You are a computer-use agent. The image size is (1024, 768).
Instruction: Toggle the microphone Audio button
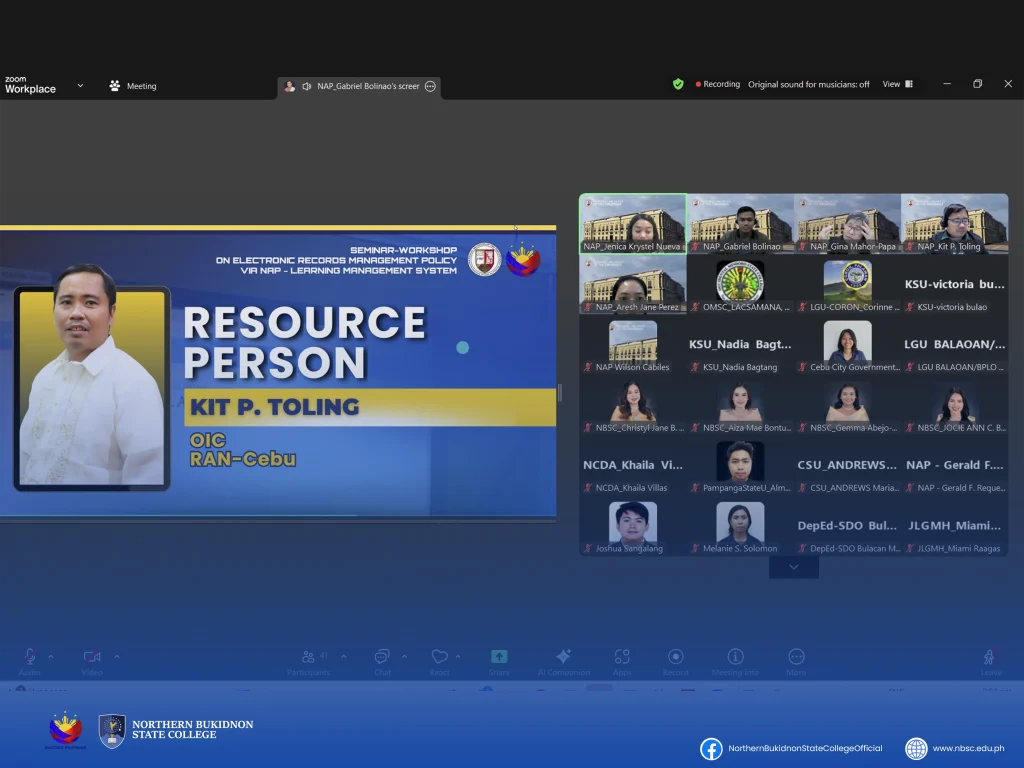coord(30,657)
